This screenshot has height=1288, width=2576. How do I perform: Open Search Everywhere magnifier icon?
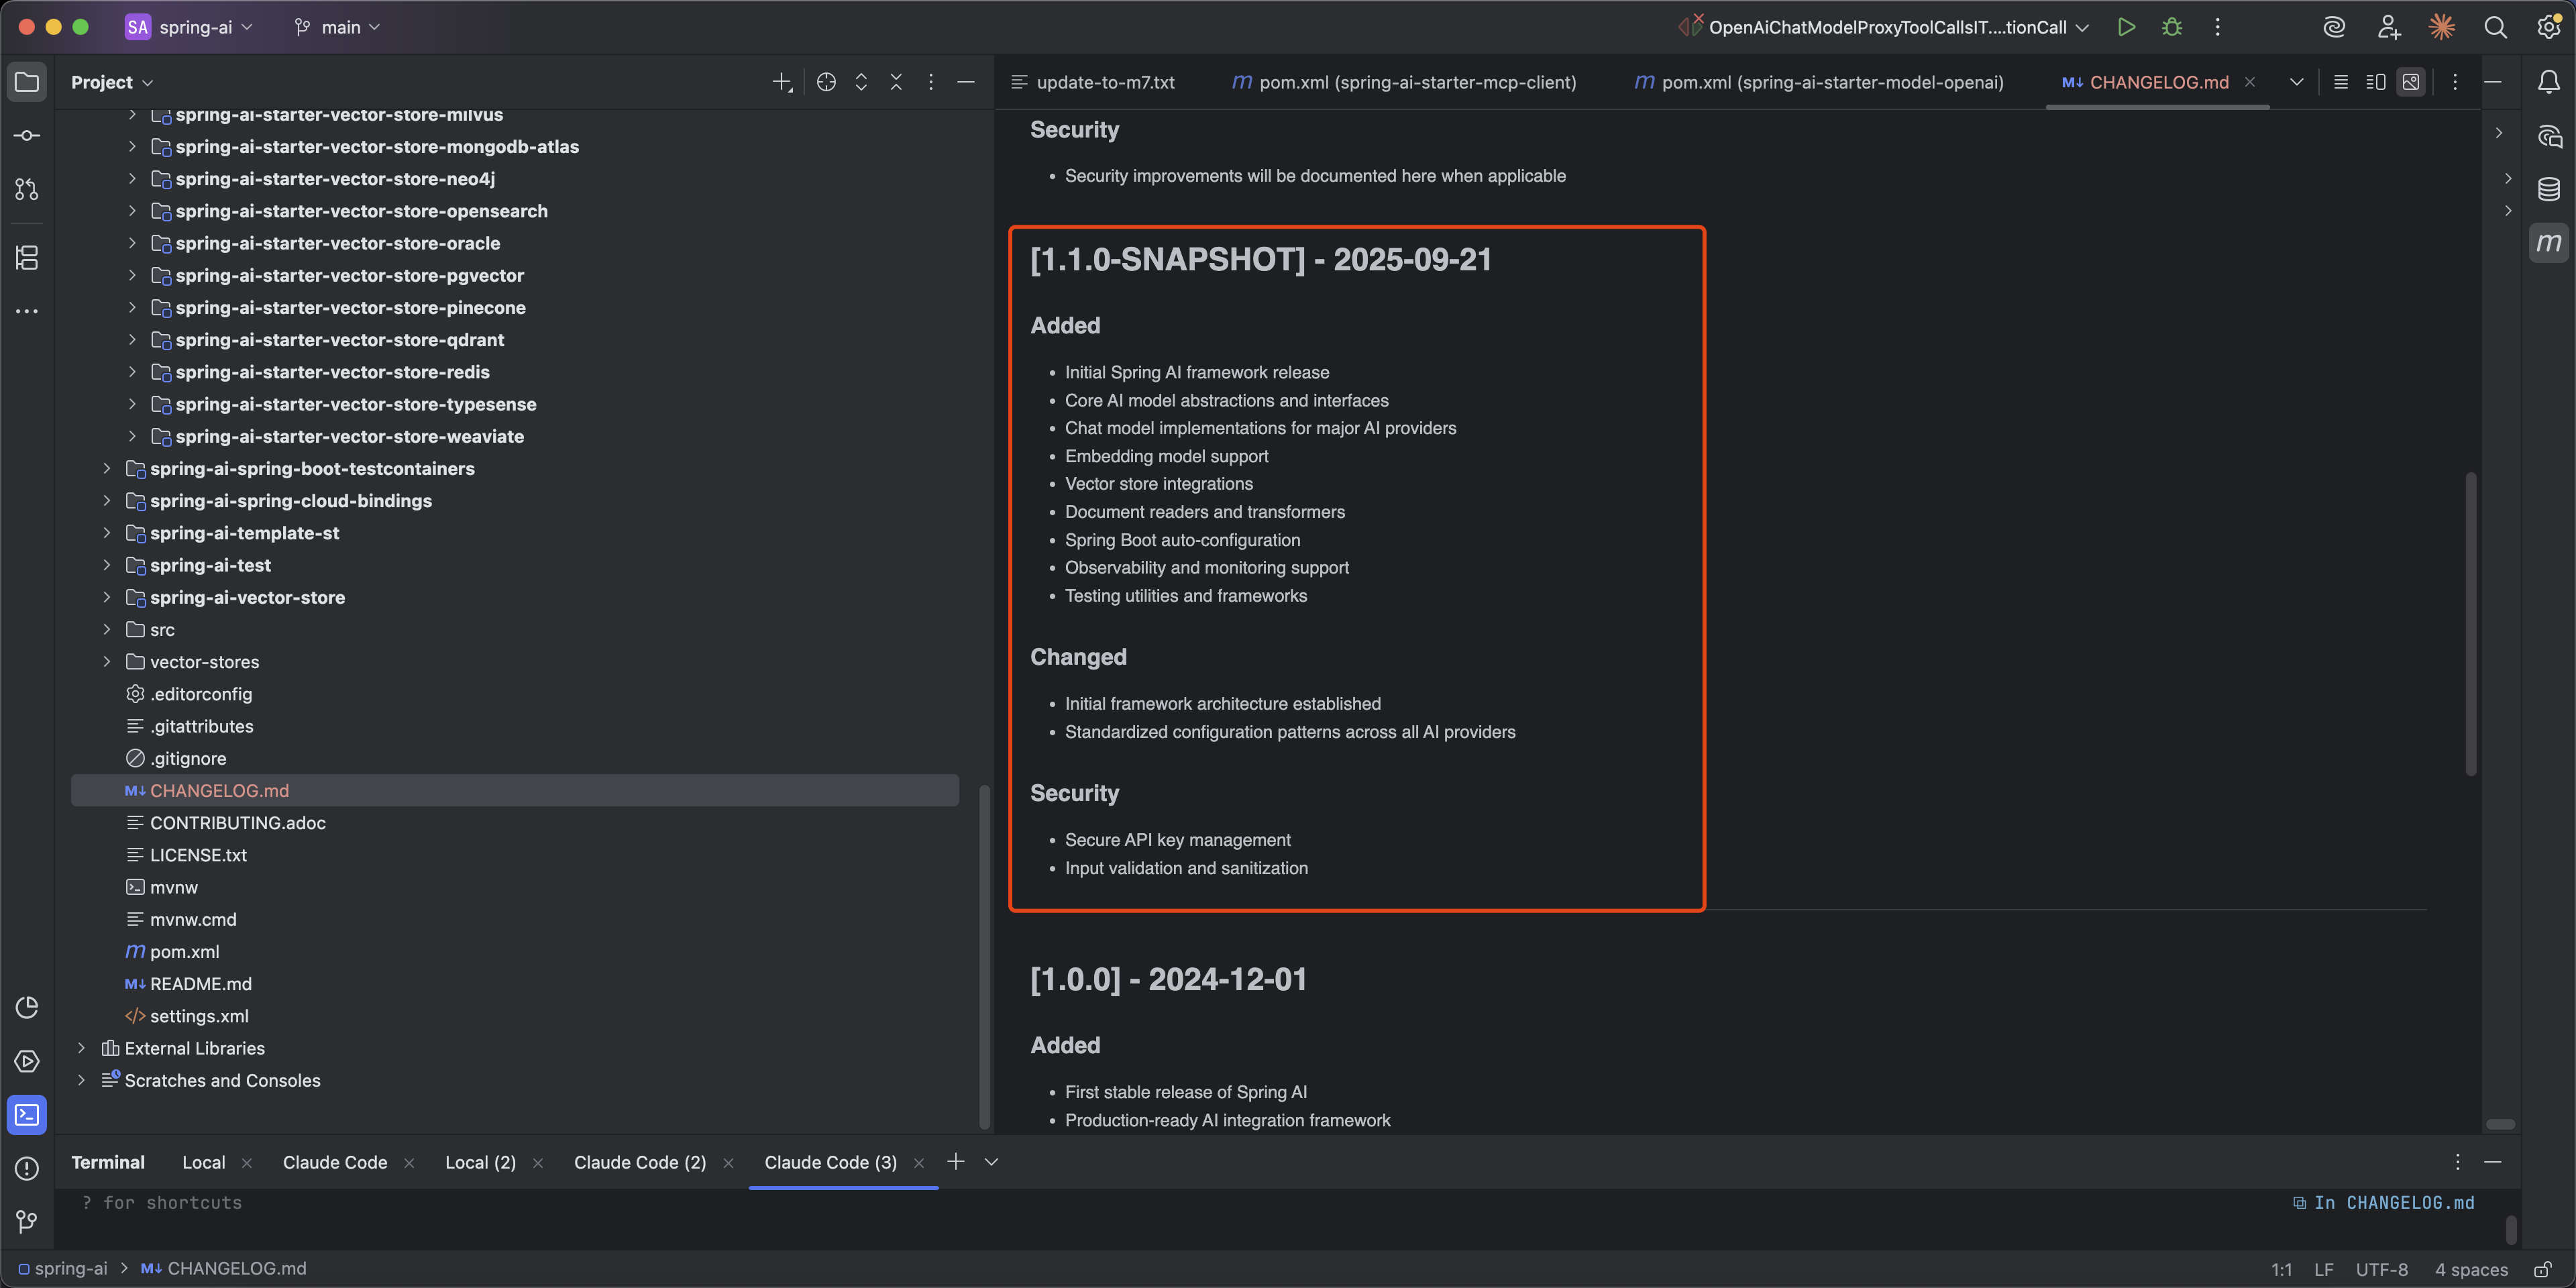point(2495,27)
